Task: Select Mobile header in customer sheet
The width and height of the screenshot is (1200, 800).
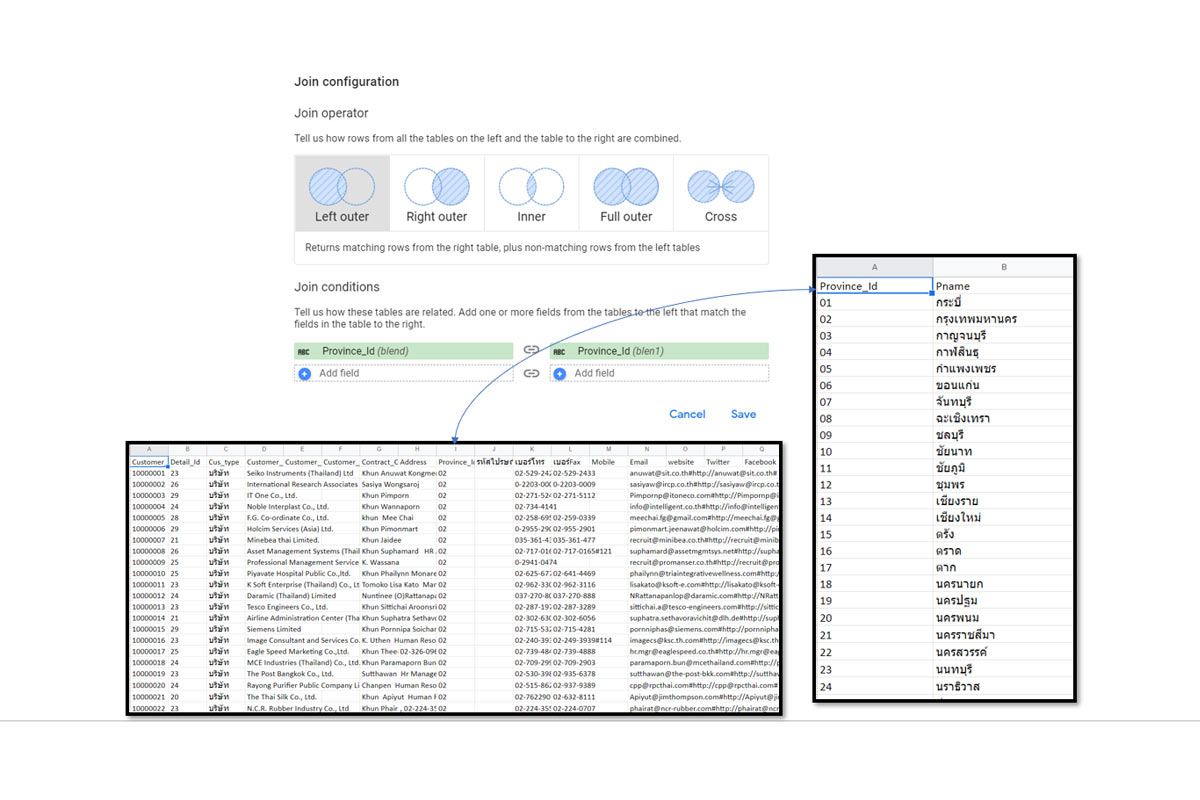Action: 608,462
